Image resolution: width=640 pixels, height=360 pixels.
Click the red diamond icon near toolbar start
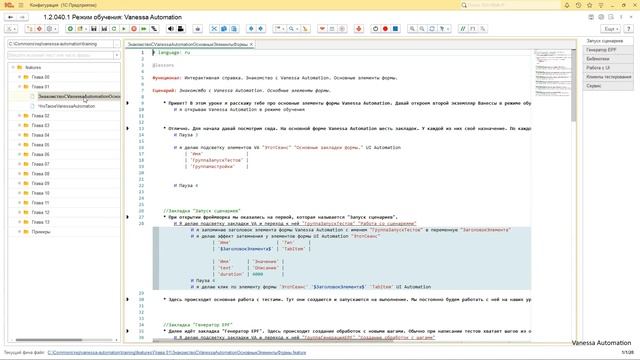pyautogui.click(x=40, y=29)
